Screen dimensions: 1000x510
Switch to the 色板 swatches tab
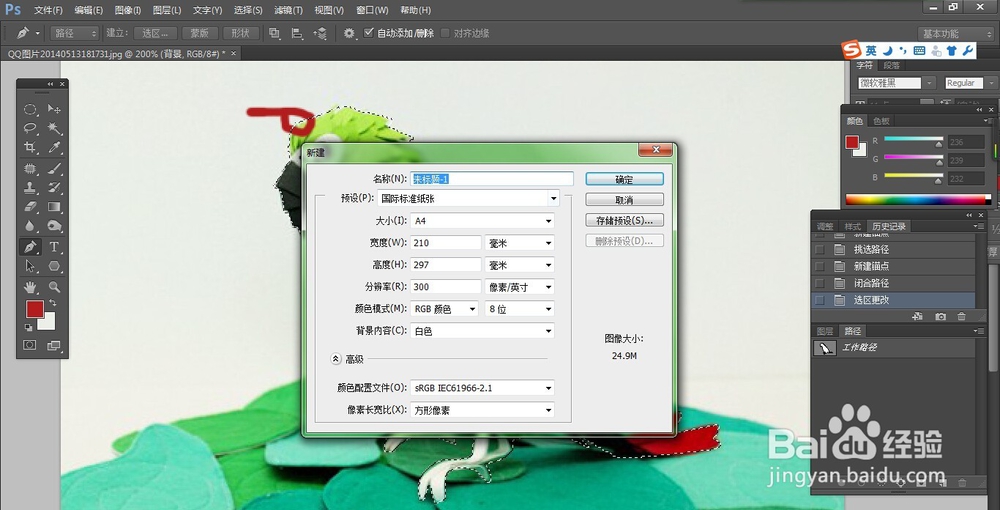pyautogui.click(x=881, y=121)
